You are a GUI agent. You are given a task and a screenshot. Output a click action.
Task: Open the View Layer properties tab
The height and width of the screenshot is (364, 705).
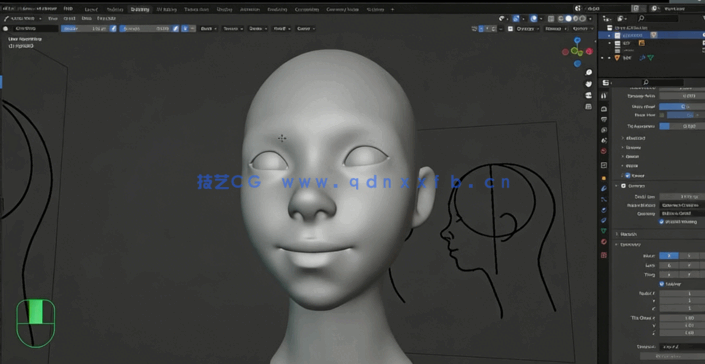[x=604, y=130]
